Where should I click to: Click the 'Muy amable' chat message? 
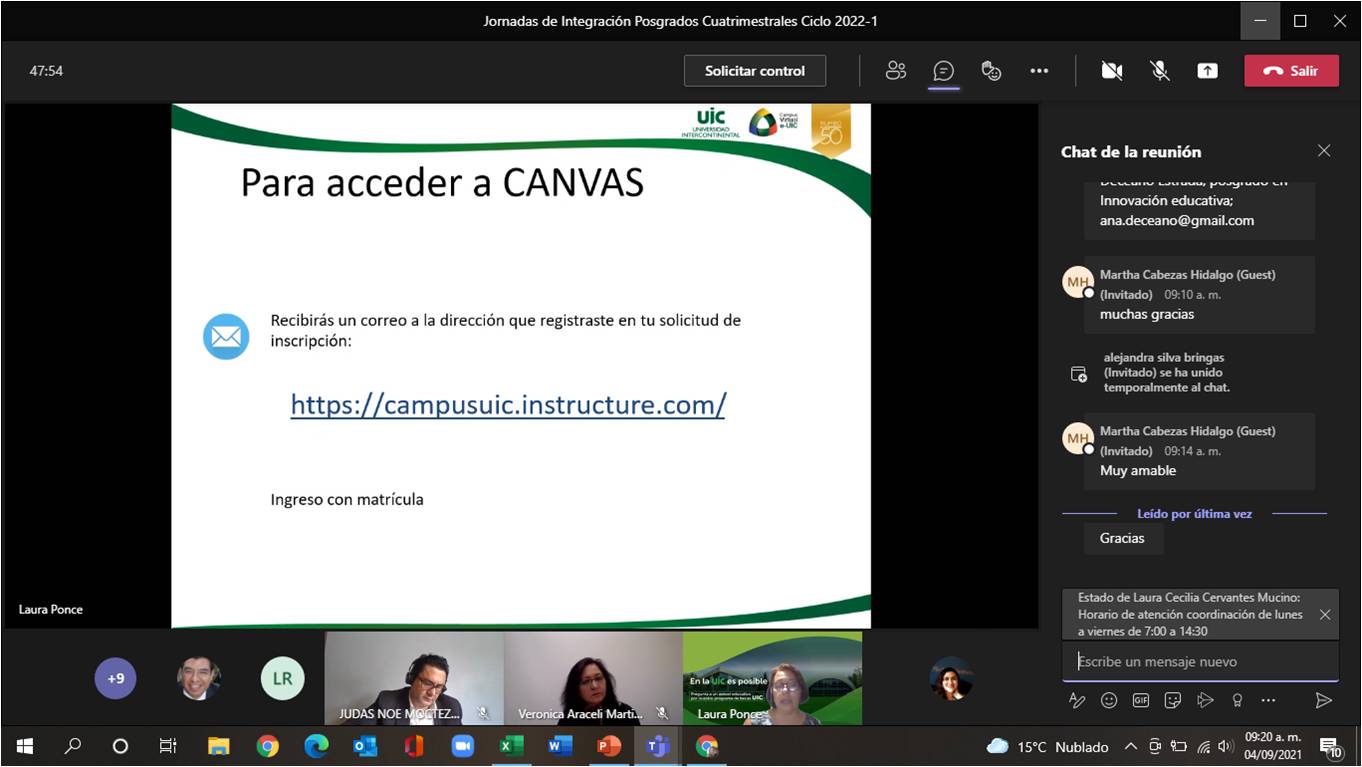click(x=1138, y=470)
